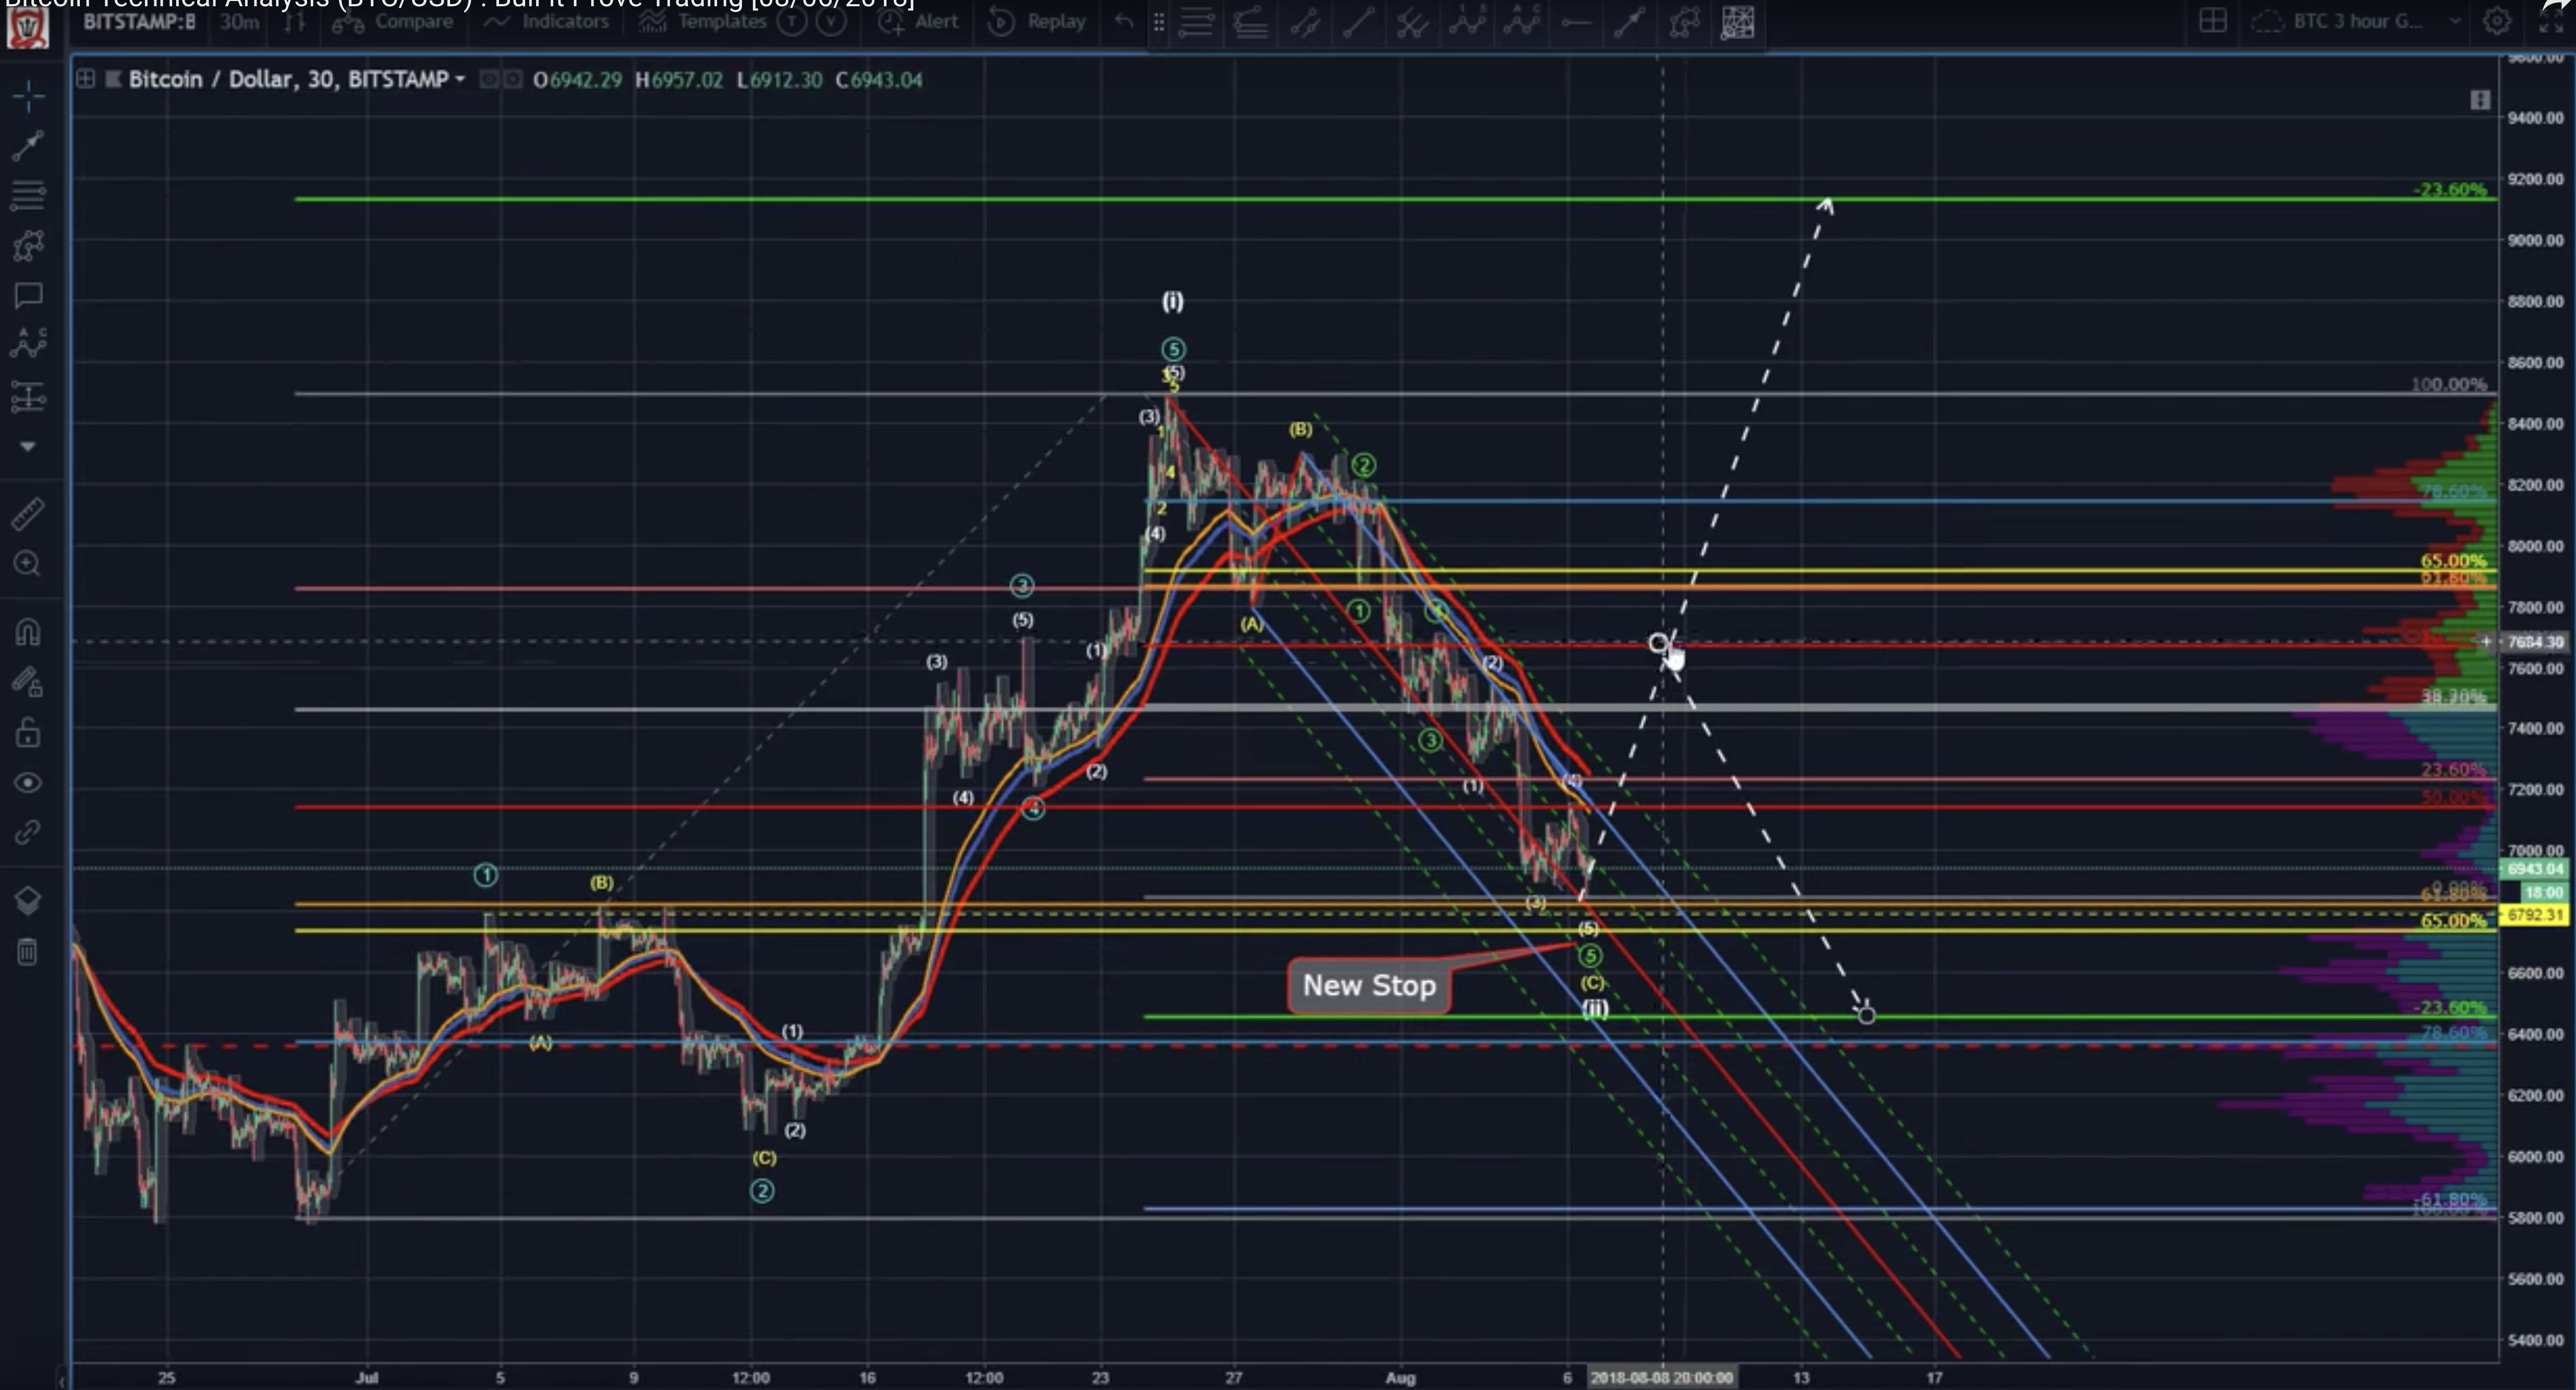Select horizontal ray tool in favorites toolbar
This screenshot has height=1390, width=2576.
pyautogui.click(x=1575, y=22)
